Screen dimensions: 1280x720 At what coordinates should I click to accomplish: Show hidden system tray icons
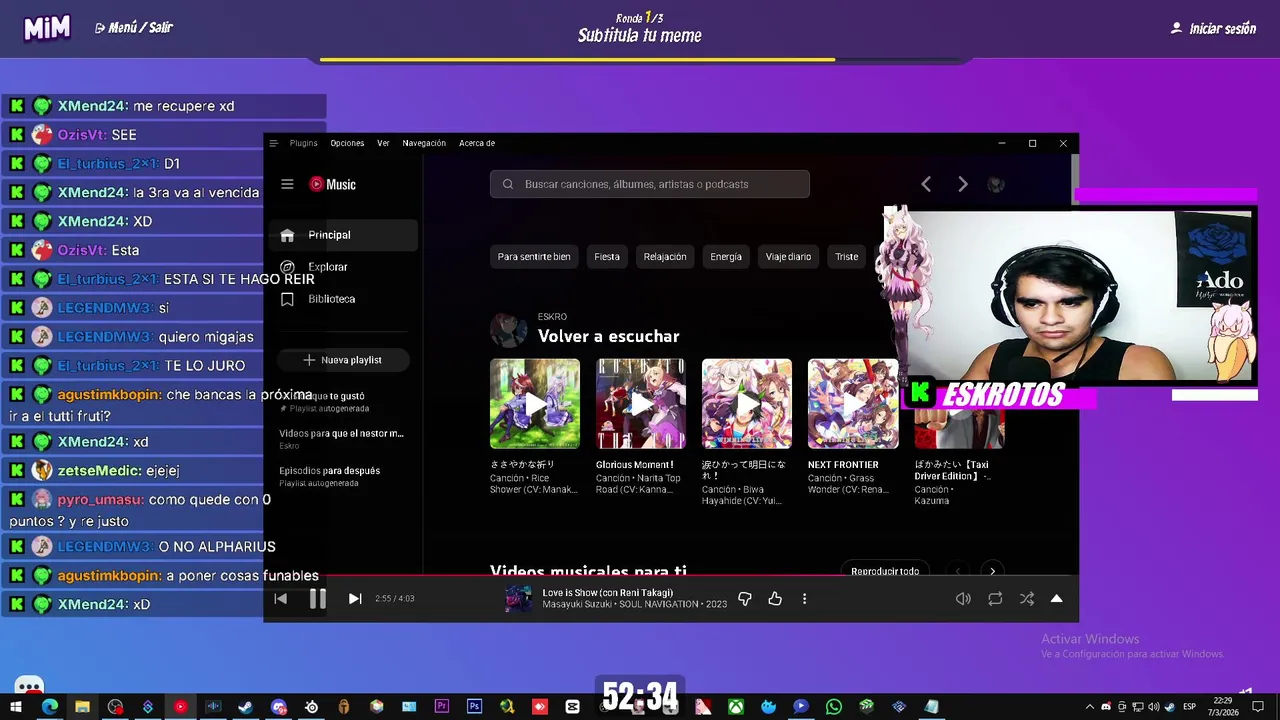pos(1090,707)
